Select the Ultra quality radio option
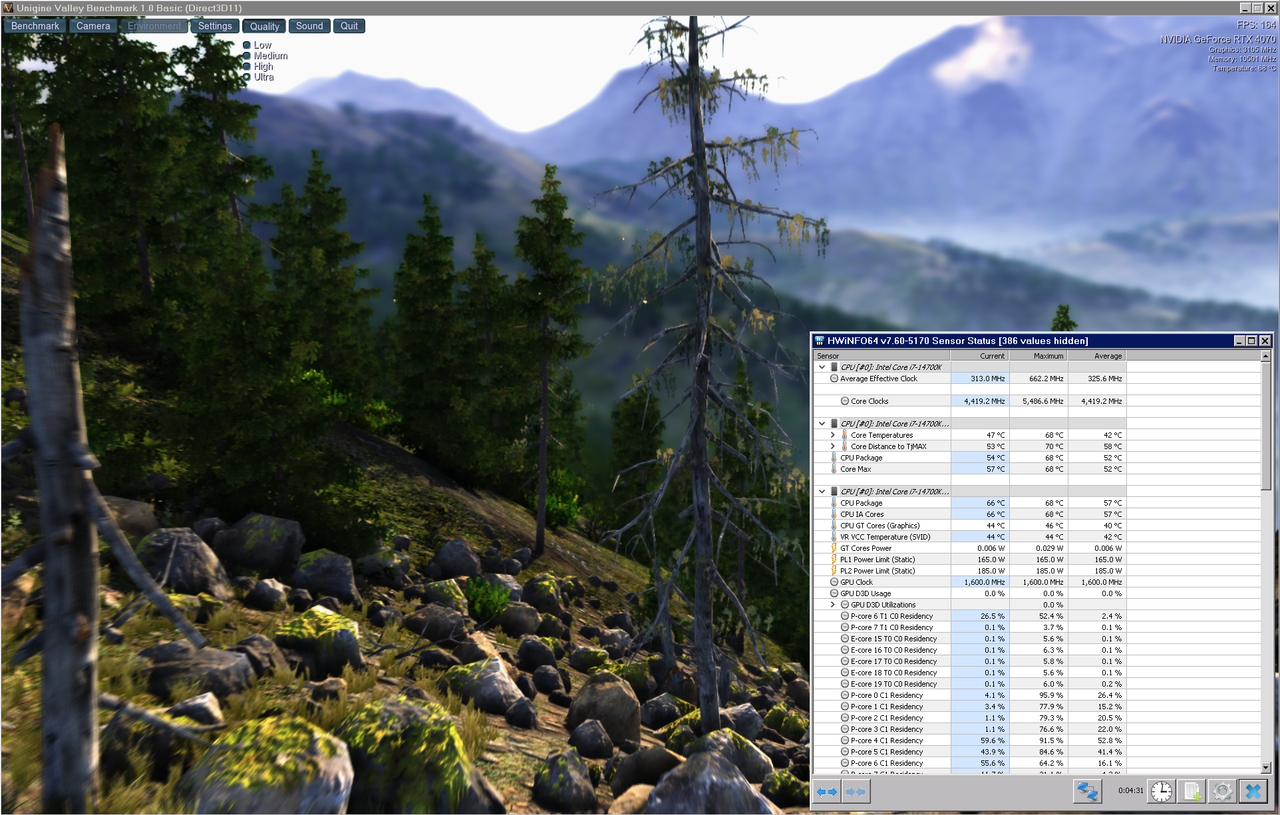This screenshot has height=815, width=1280. [247, 77]
